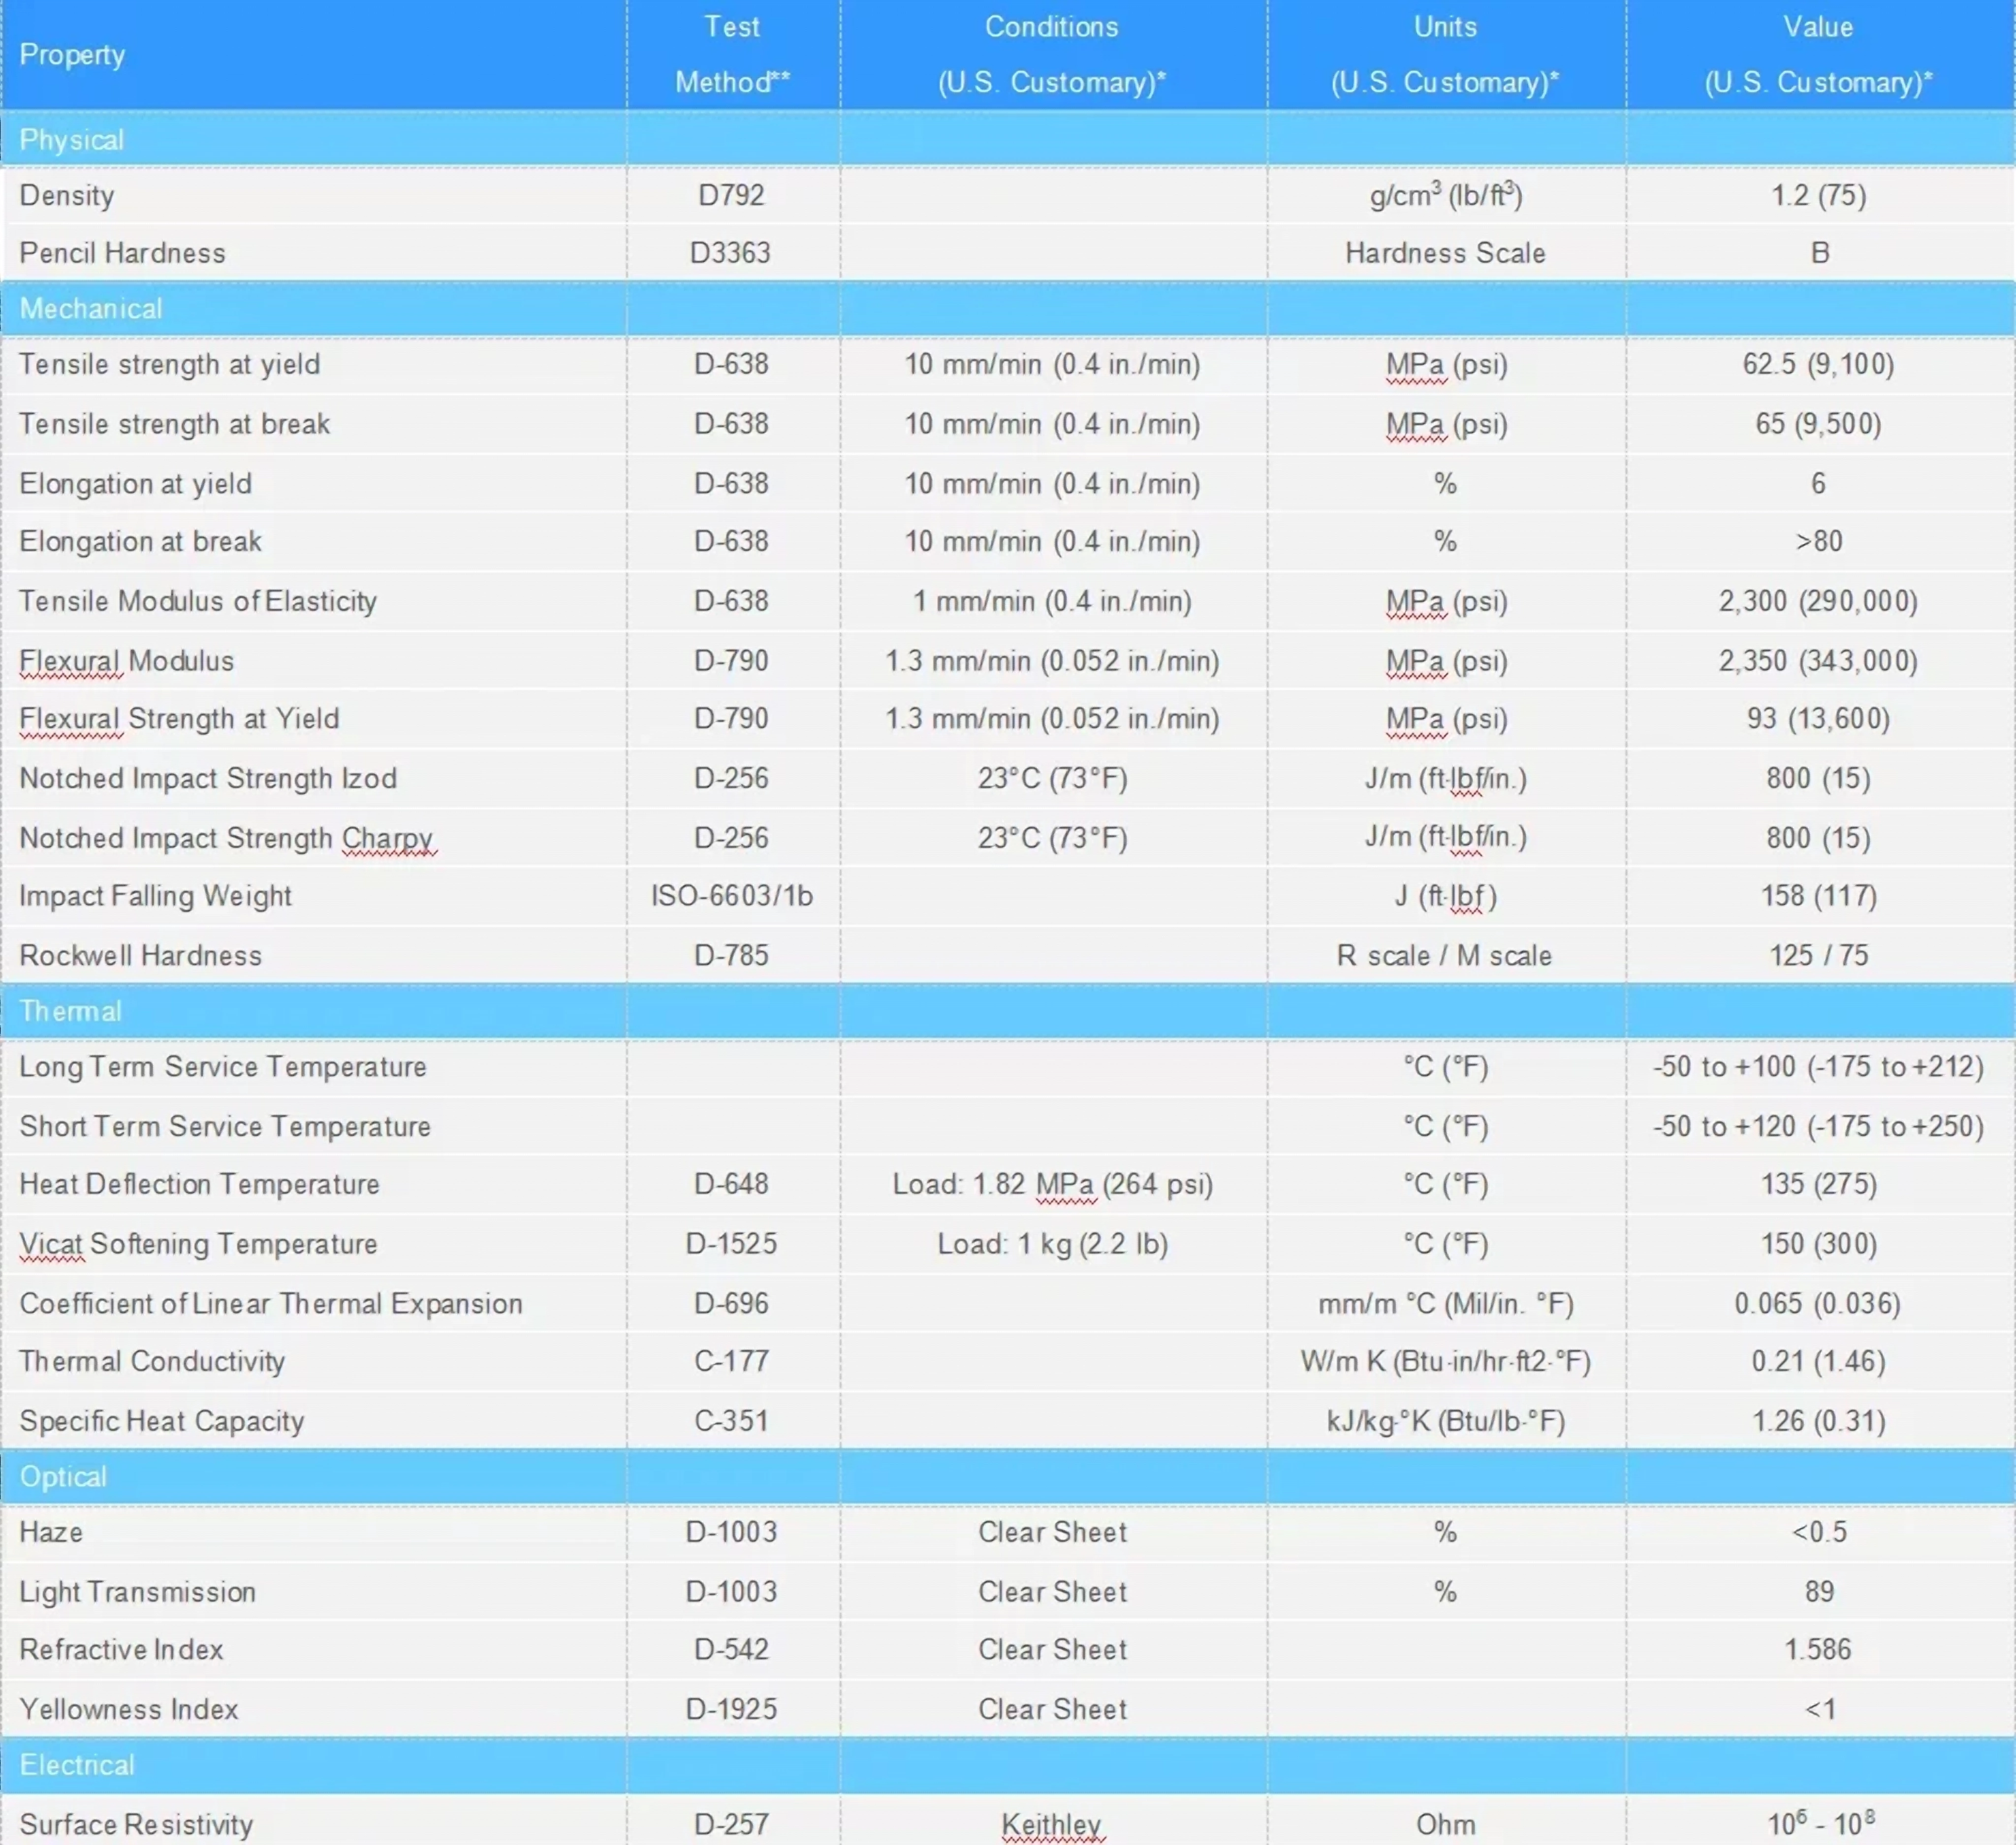Click 'Coefficient of Linear Thermal Expansion' label
The width and height of the screenshot is (2016, 1845).
pos(271,1304)
